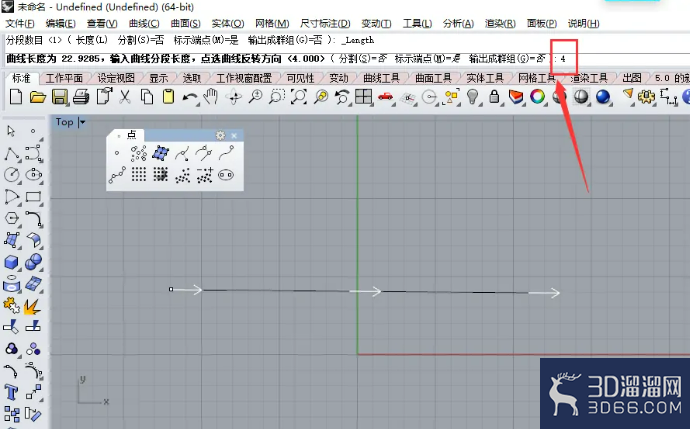Click the red car icon

pyautogui.click(x=385, y=97)
